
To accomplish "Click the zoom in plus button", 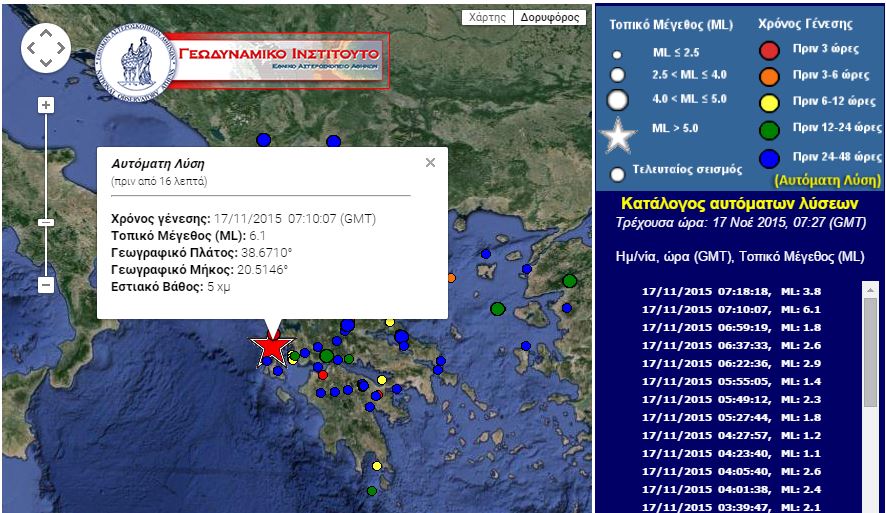I will pyautogui.click(x=46, y=105).
